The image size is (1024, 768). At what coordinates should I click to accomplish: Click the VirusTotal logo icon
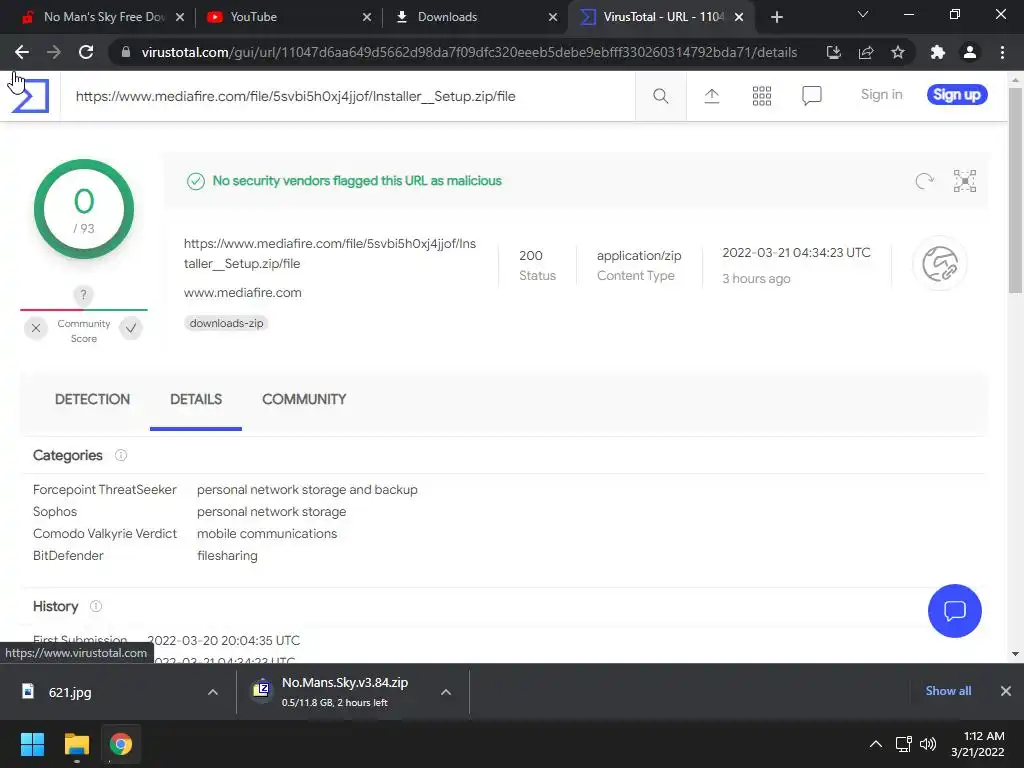pos(30,96)
